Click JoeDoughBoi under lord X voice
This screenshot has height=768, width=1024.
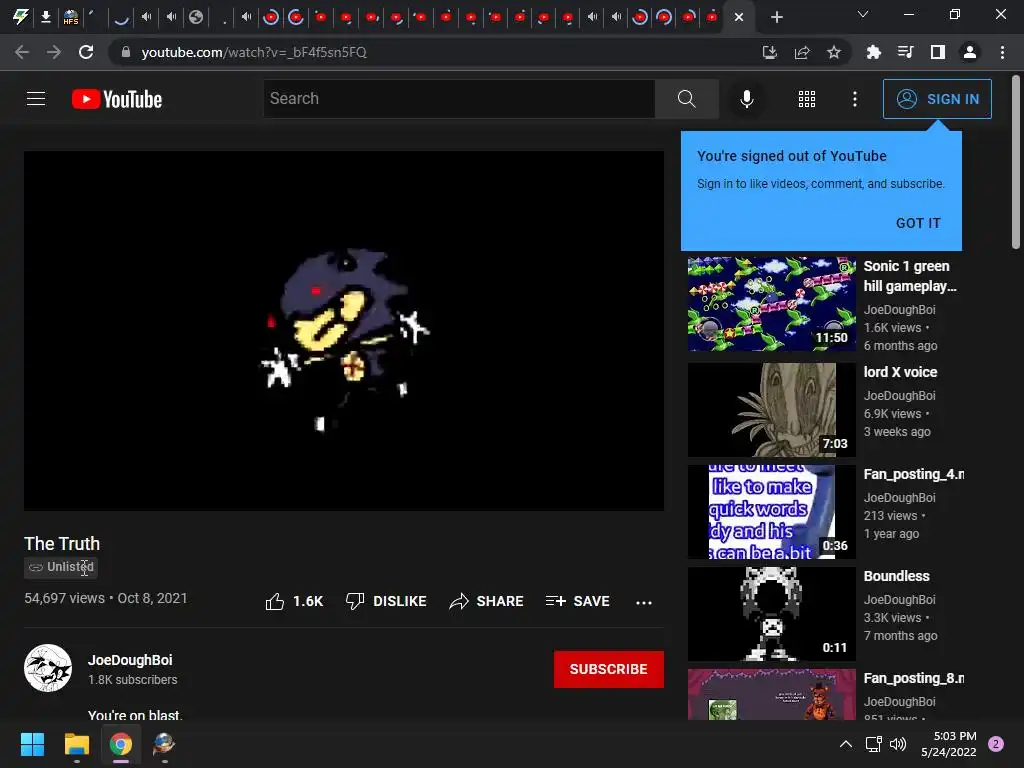(899, 396)
